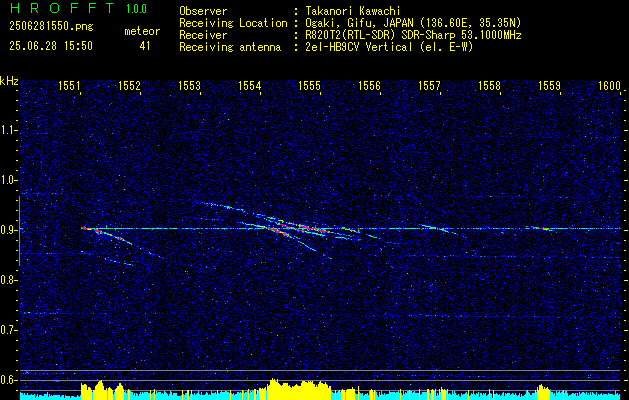This screenshot has height=400, width=629.
Task: Click the R820T2(RTL-SDR) receiver description
Action: (x=413, y=35)
